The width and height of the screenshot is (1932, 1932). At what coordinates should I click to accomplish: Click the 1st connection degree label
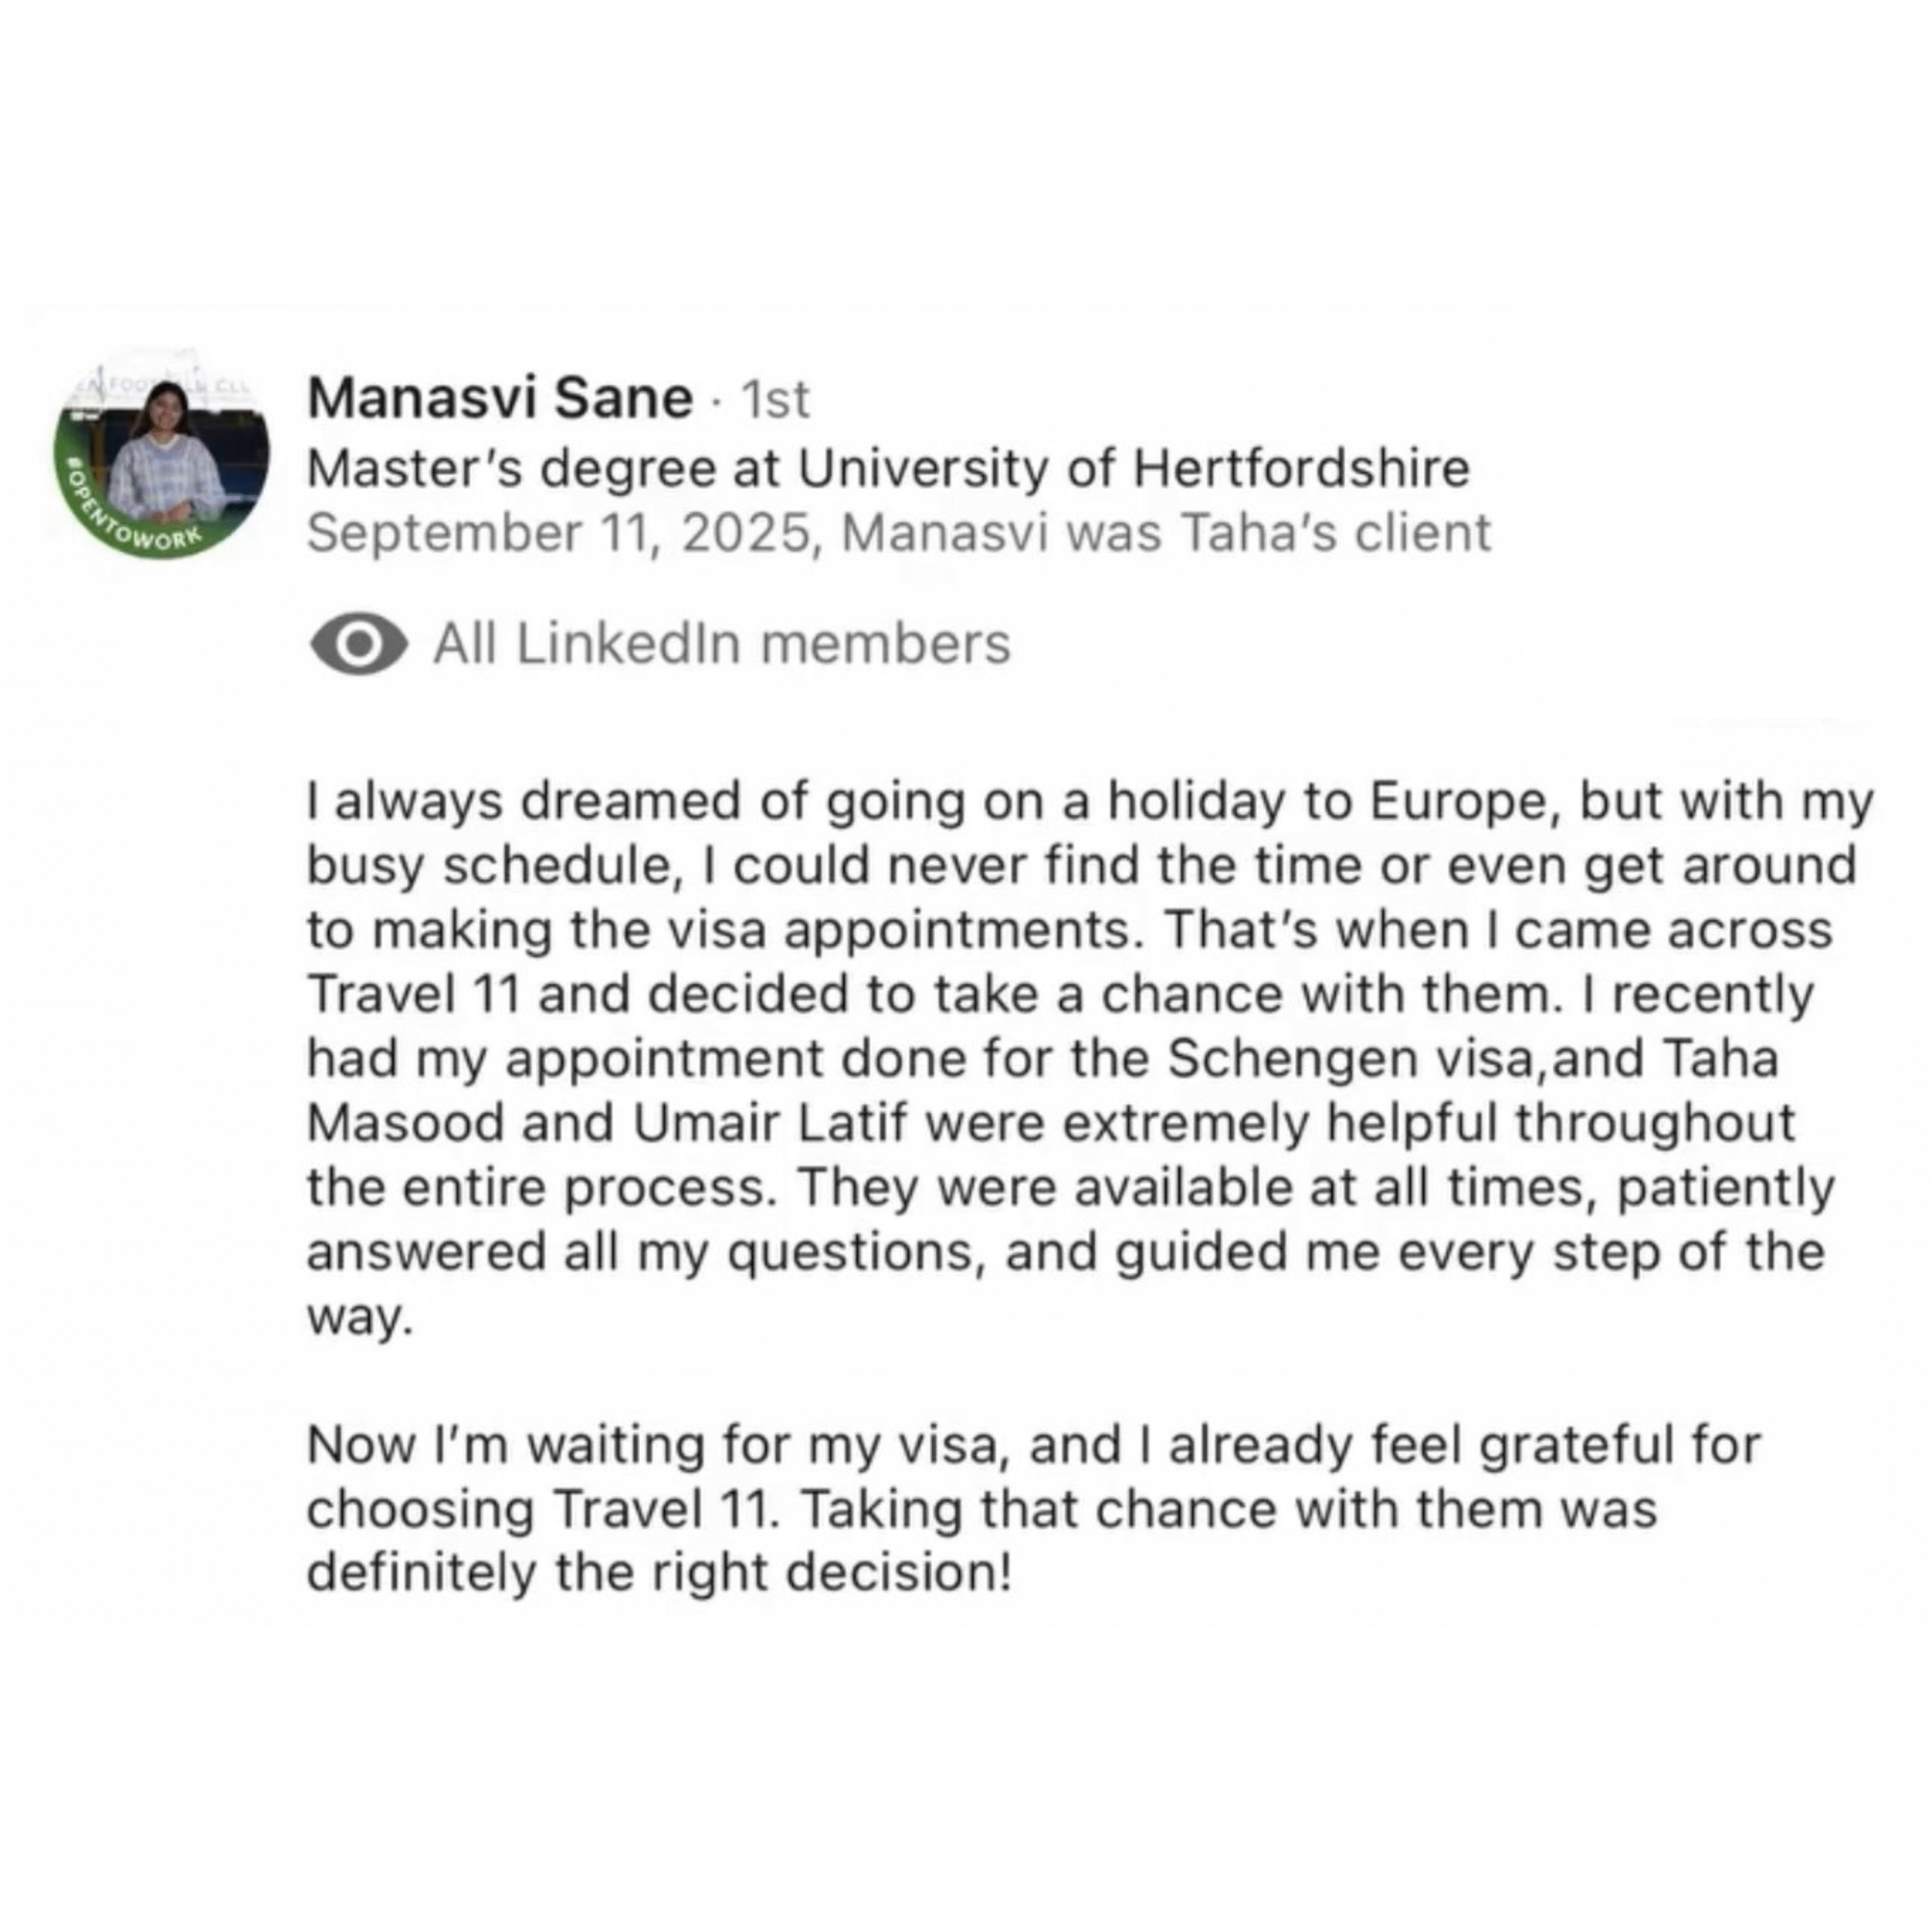click(x=775, y=400)
